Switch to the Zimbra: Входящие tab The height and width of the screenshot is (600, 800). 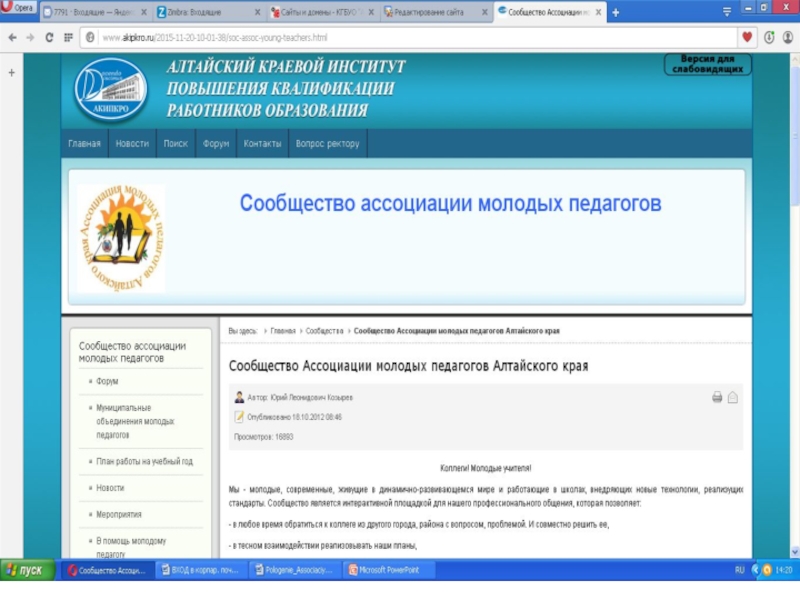coord(208,12)
